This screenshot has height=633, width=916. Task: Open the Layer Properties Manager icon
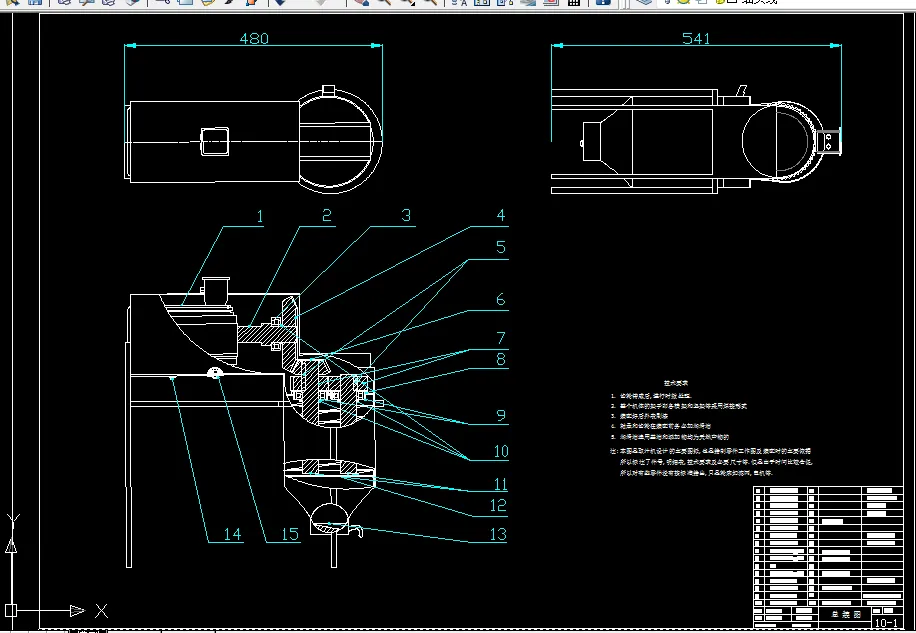click(x=645, y=3)
